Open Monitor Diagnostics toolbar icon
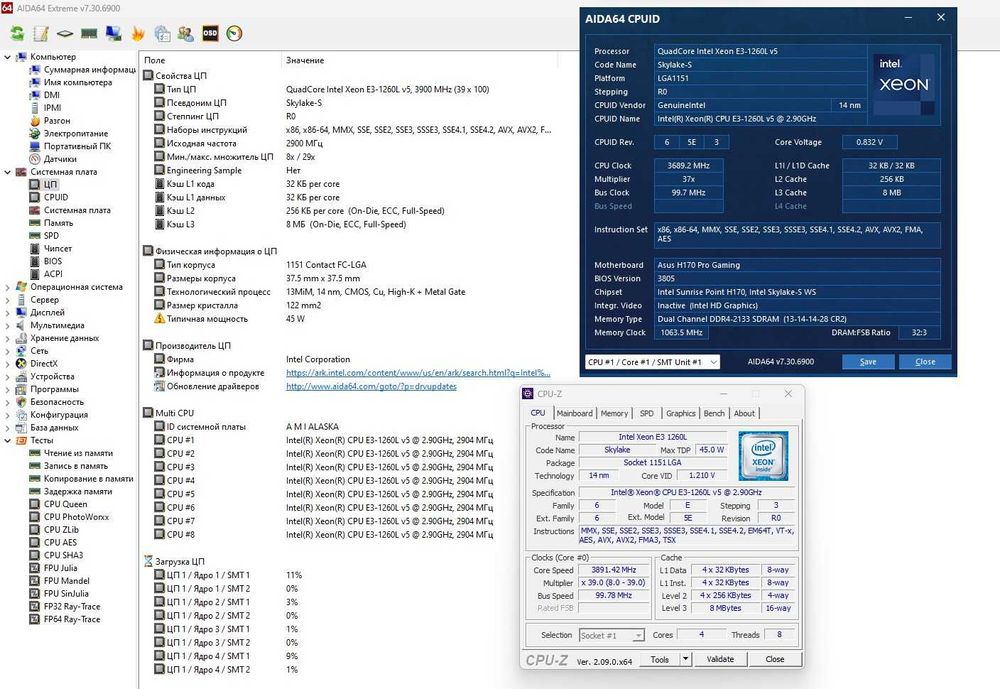Viewport: 1000px width, 689px height. (x=114, y=33)
